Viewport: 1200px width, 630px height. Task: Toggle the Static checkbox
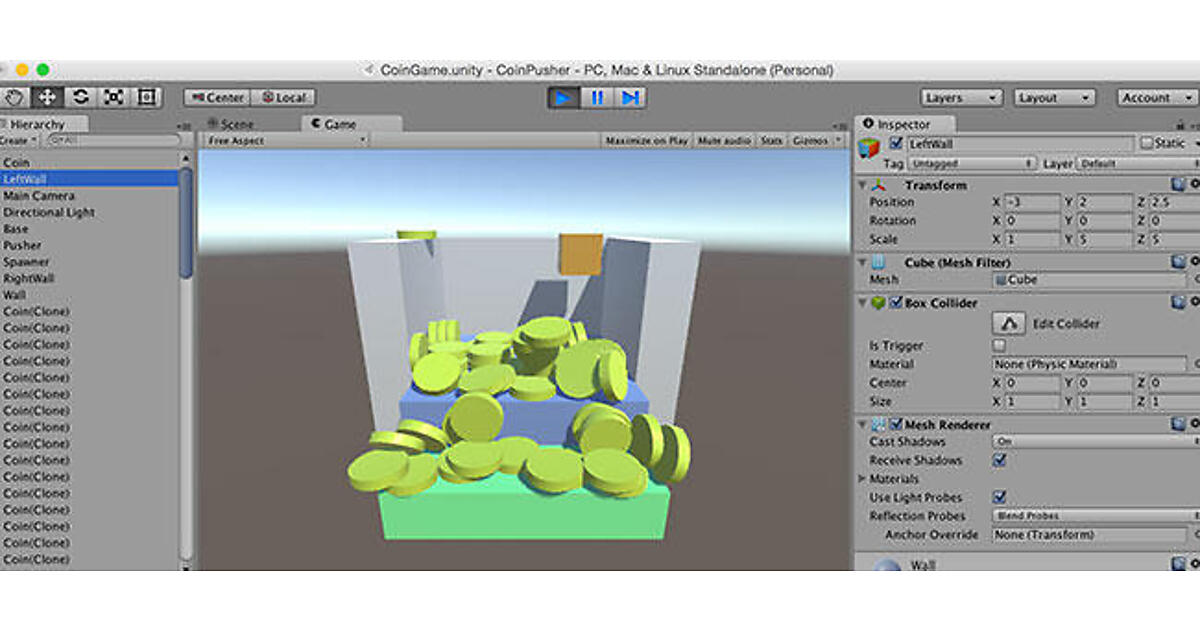(1147, 143)
